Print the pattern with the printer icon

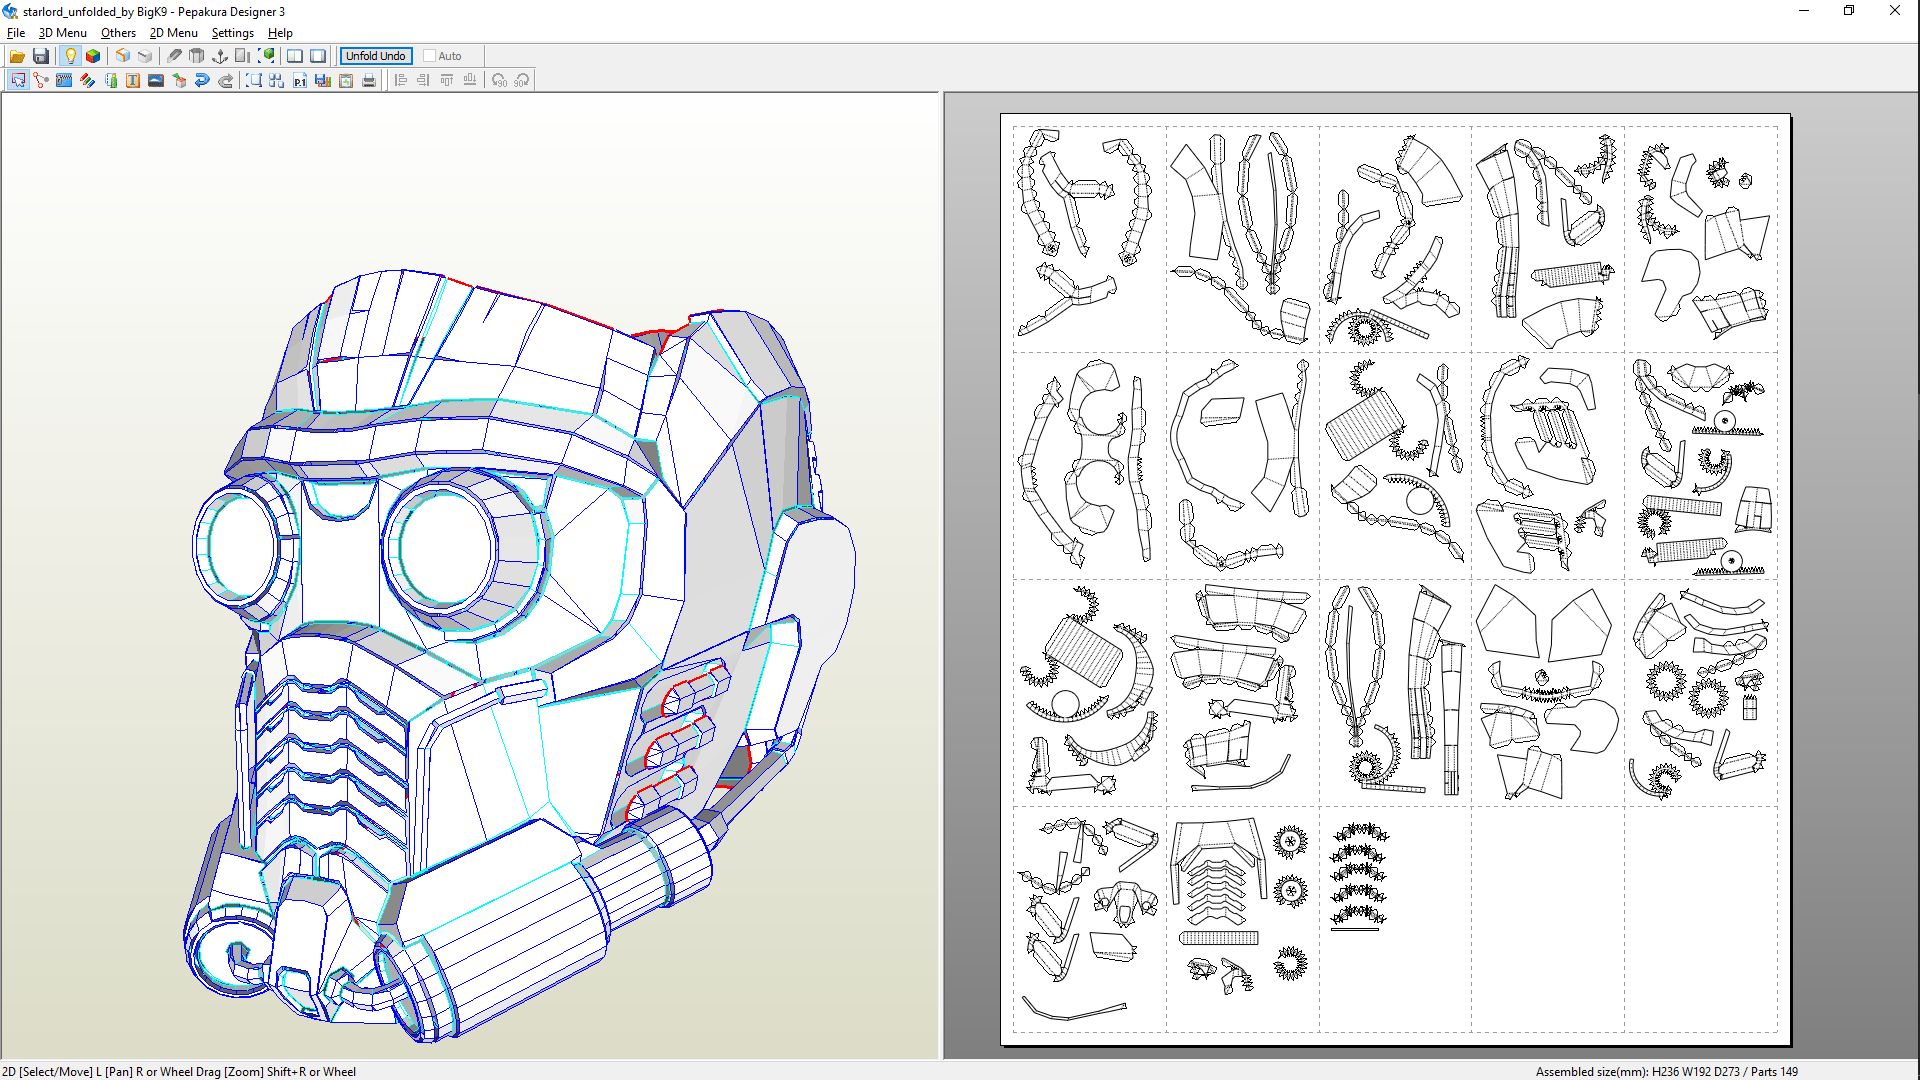(369, 80)
